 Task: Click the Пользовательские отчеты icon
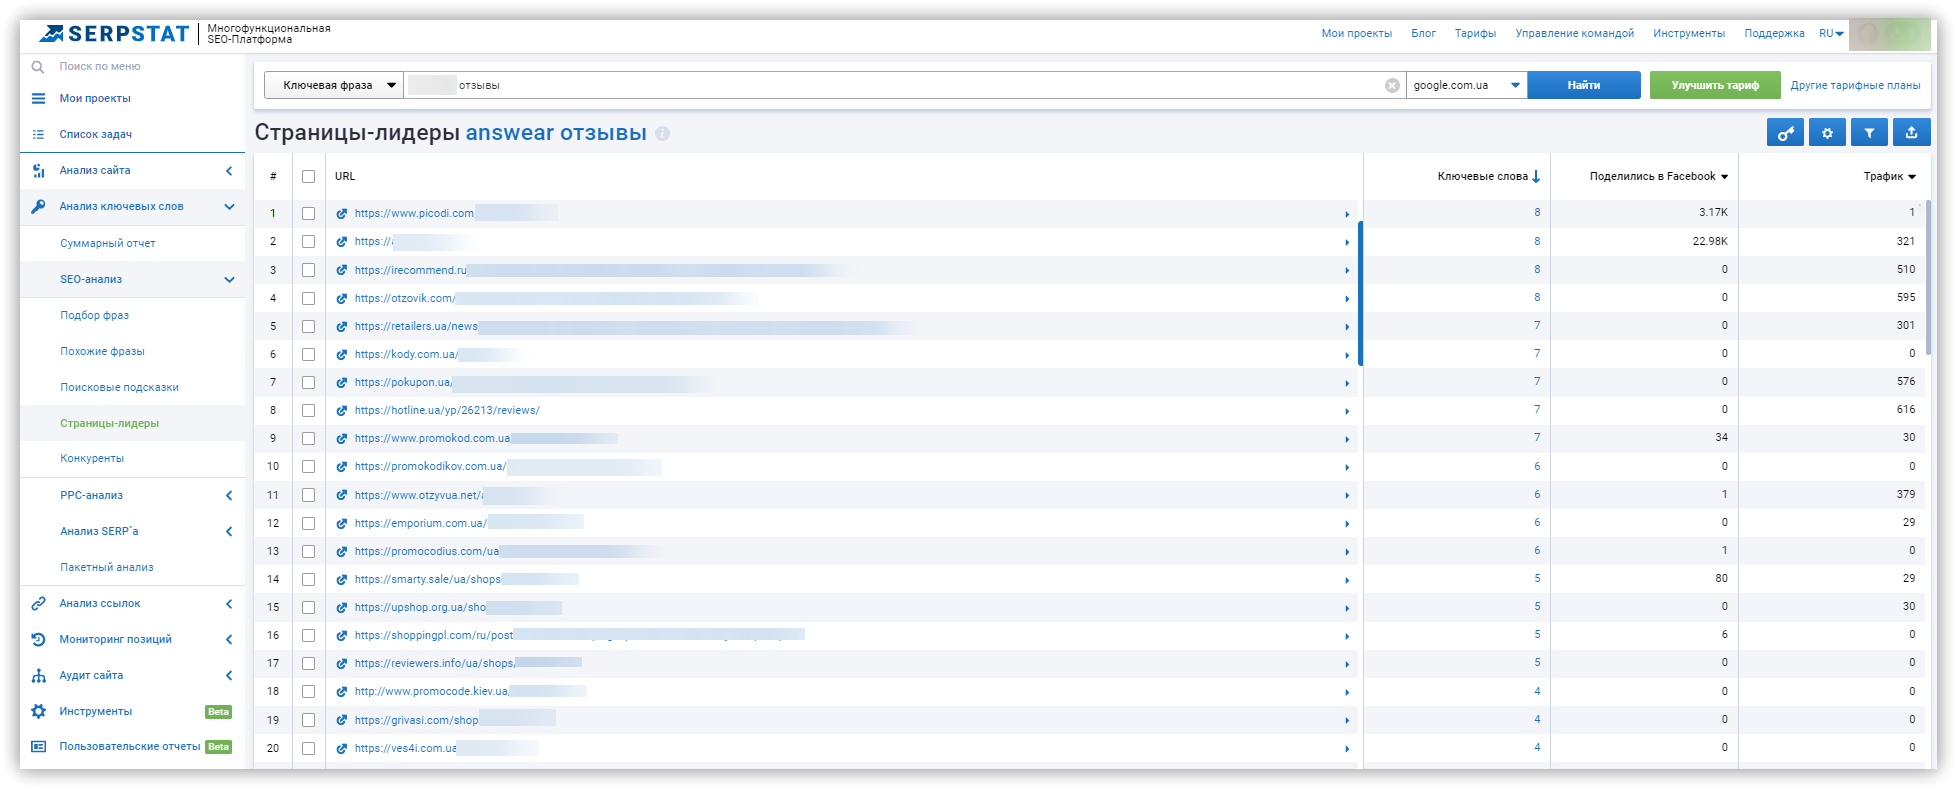coord(38,747)
